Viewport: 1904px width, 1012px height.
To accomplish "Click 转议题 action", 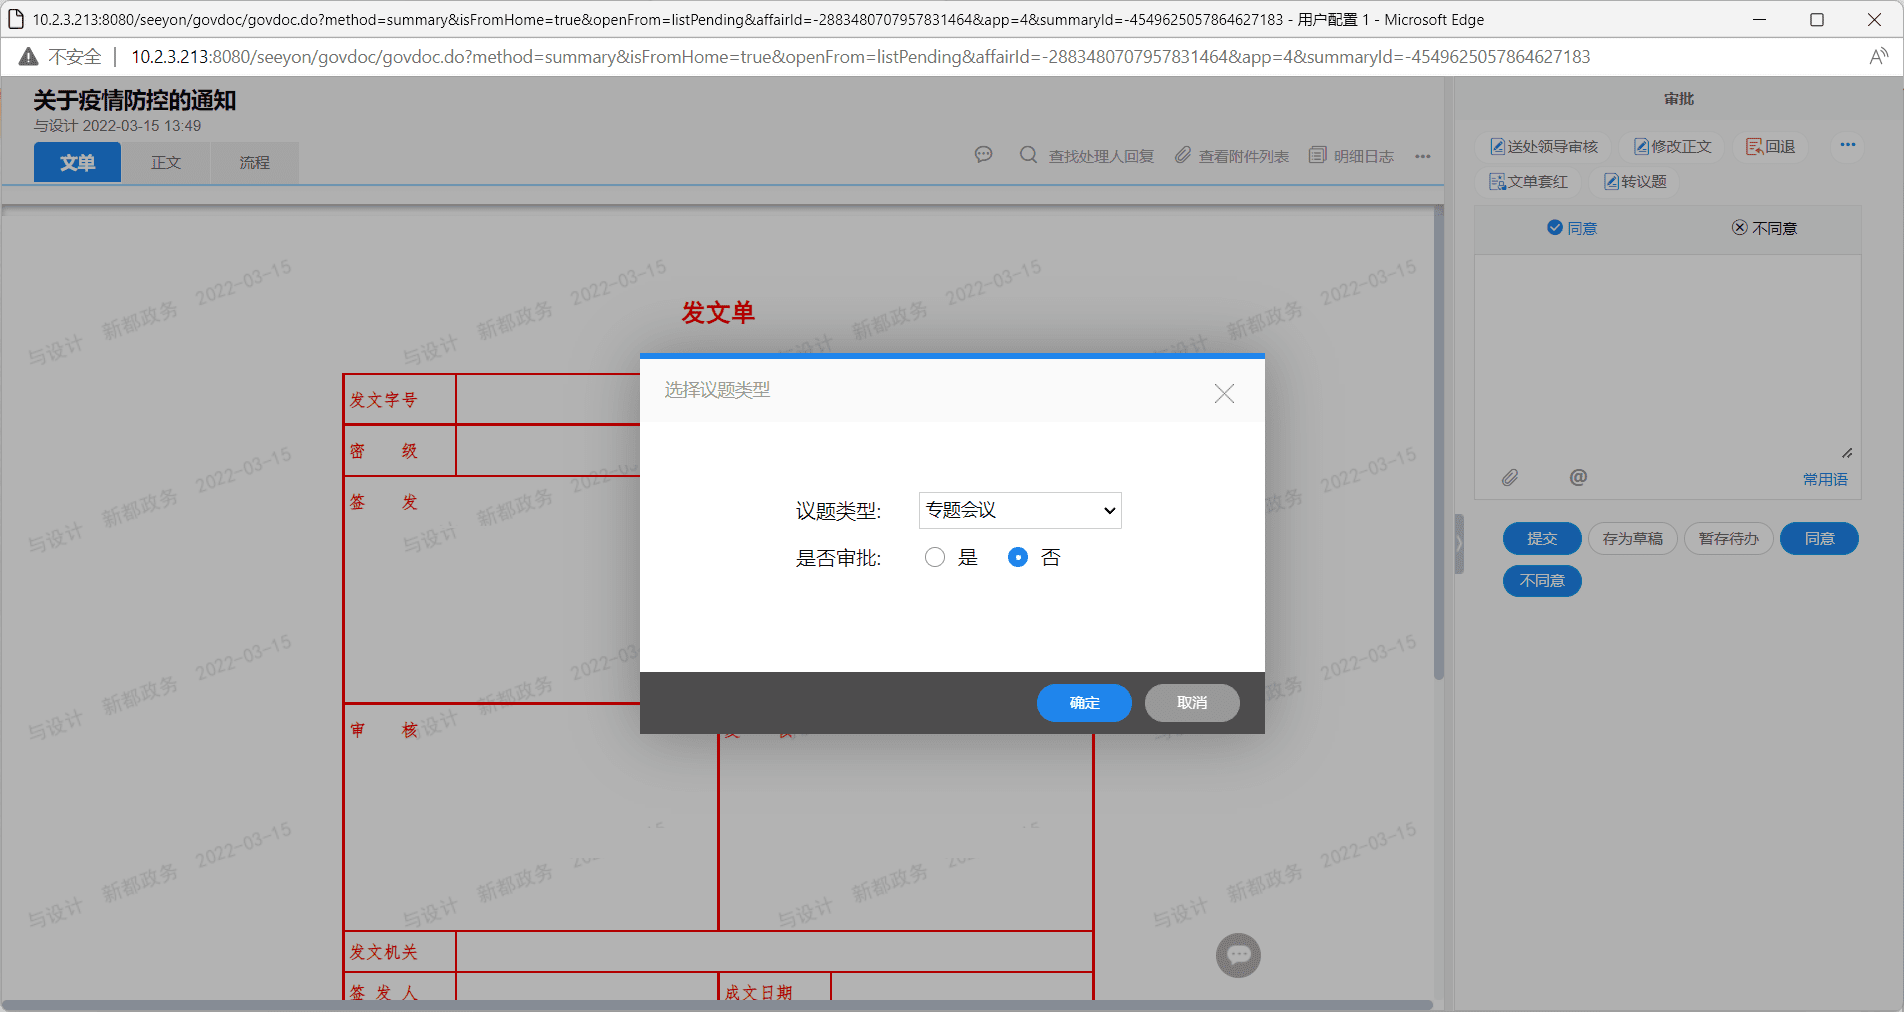I will pos(1636,182).
